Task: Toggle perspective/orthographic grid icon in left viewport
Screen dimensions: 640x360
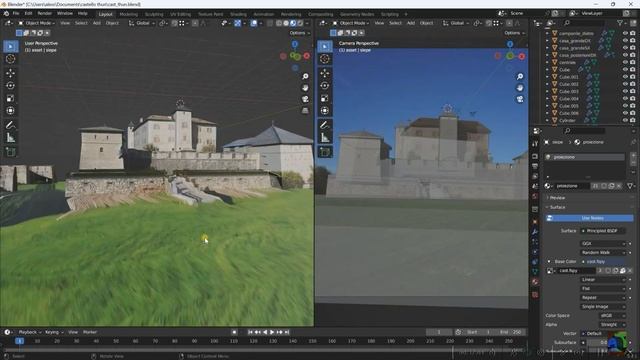Action: point(305,111)
